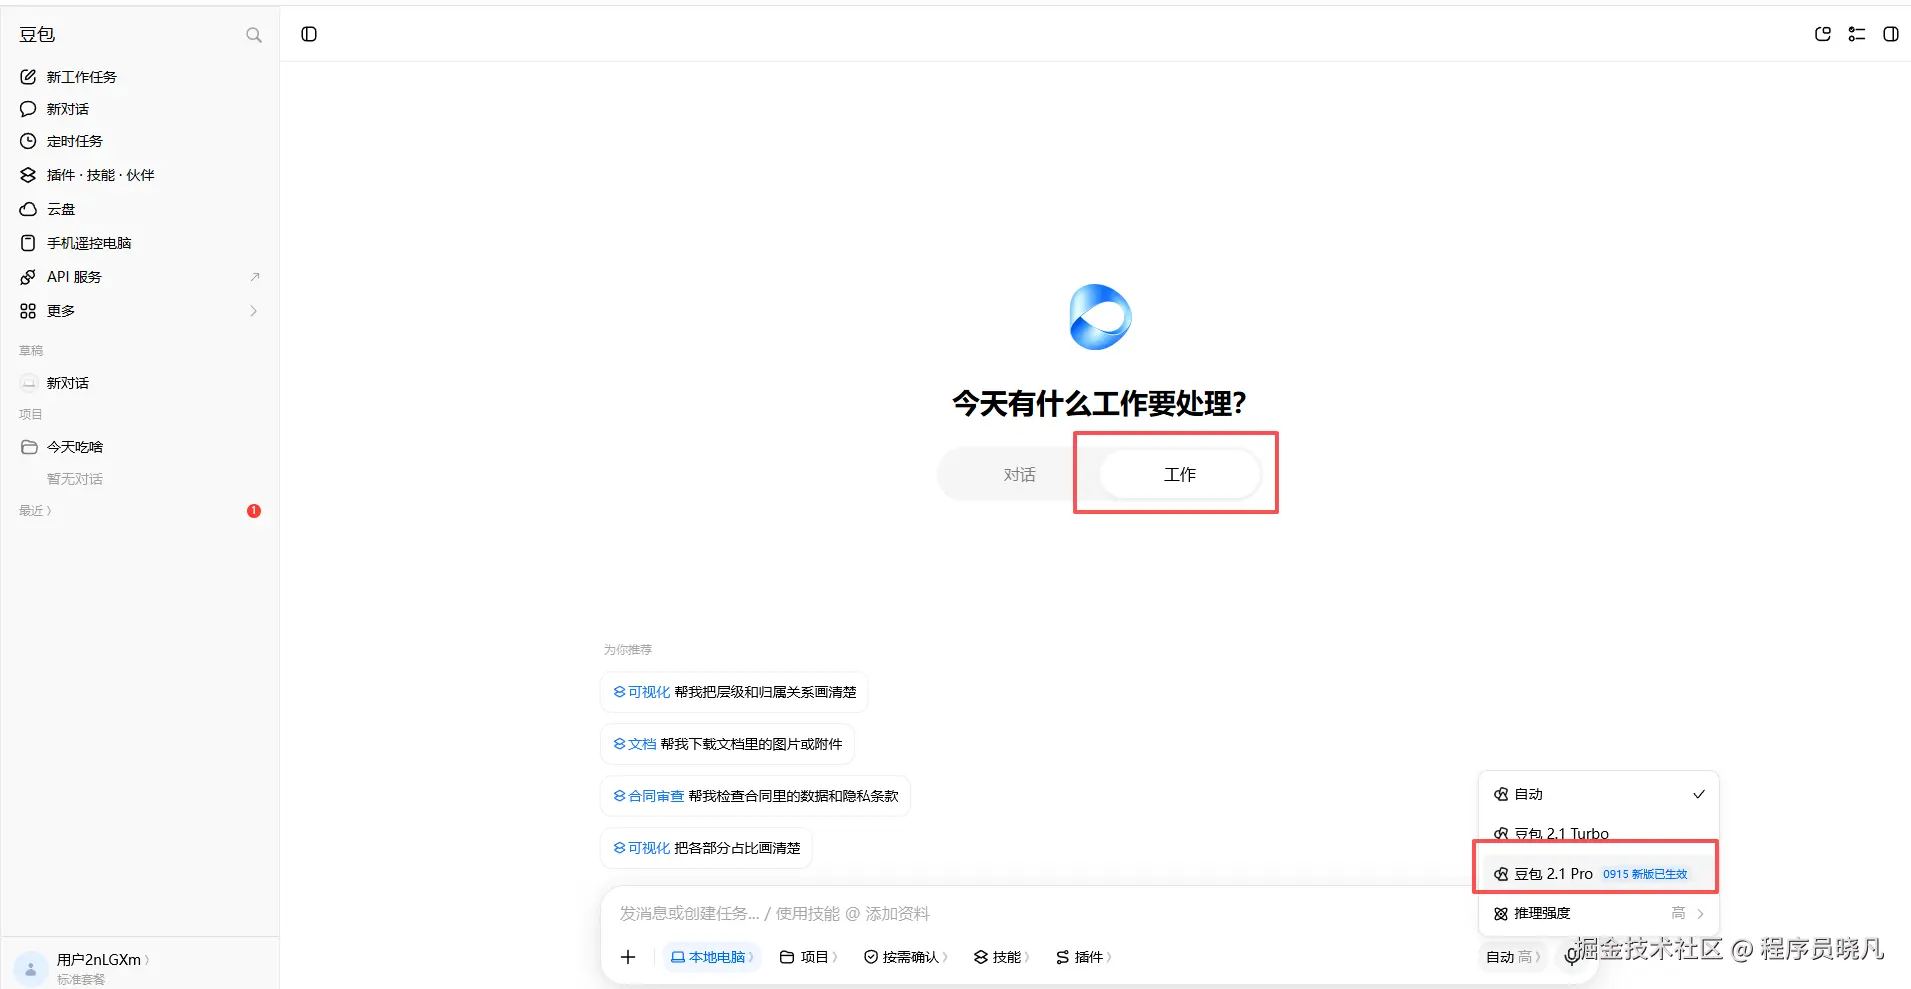Click the 暂无对话 text under 今天吃啥

click(75, 479)
